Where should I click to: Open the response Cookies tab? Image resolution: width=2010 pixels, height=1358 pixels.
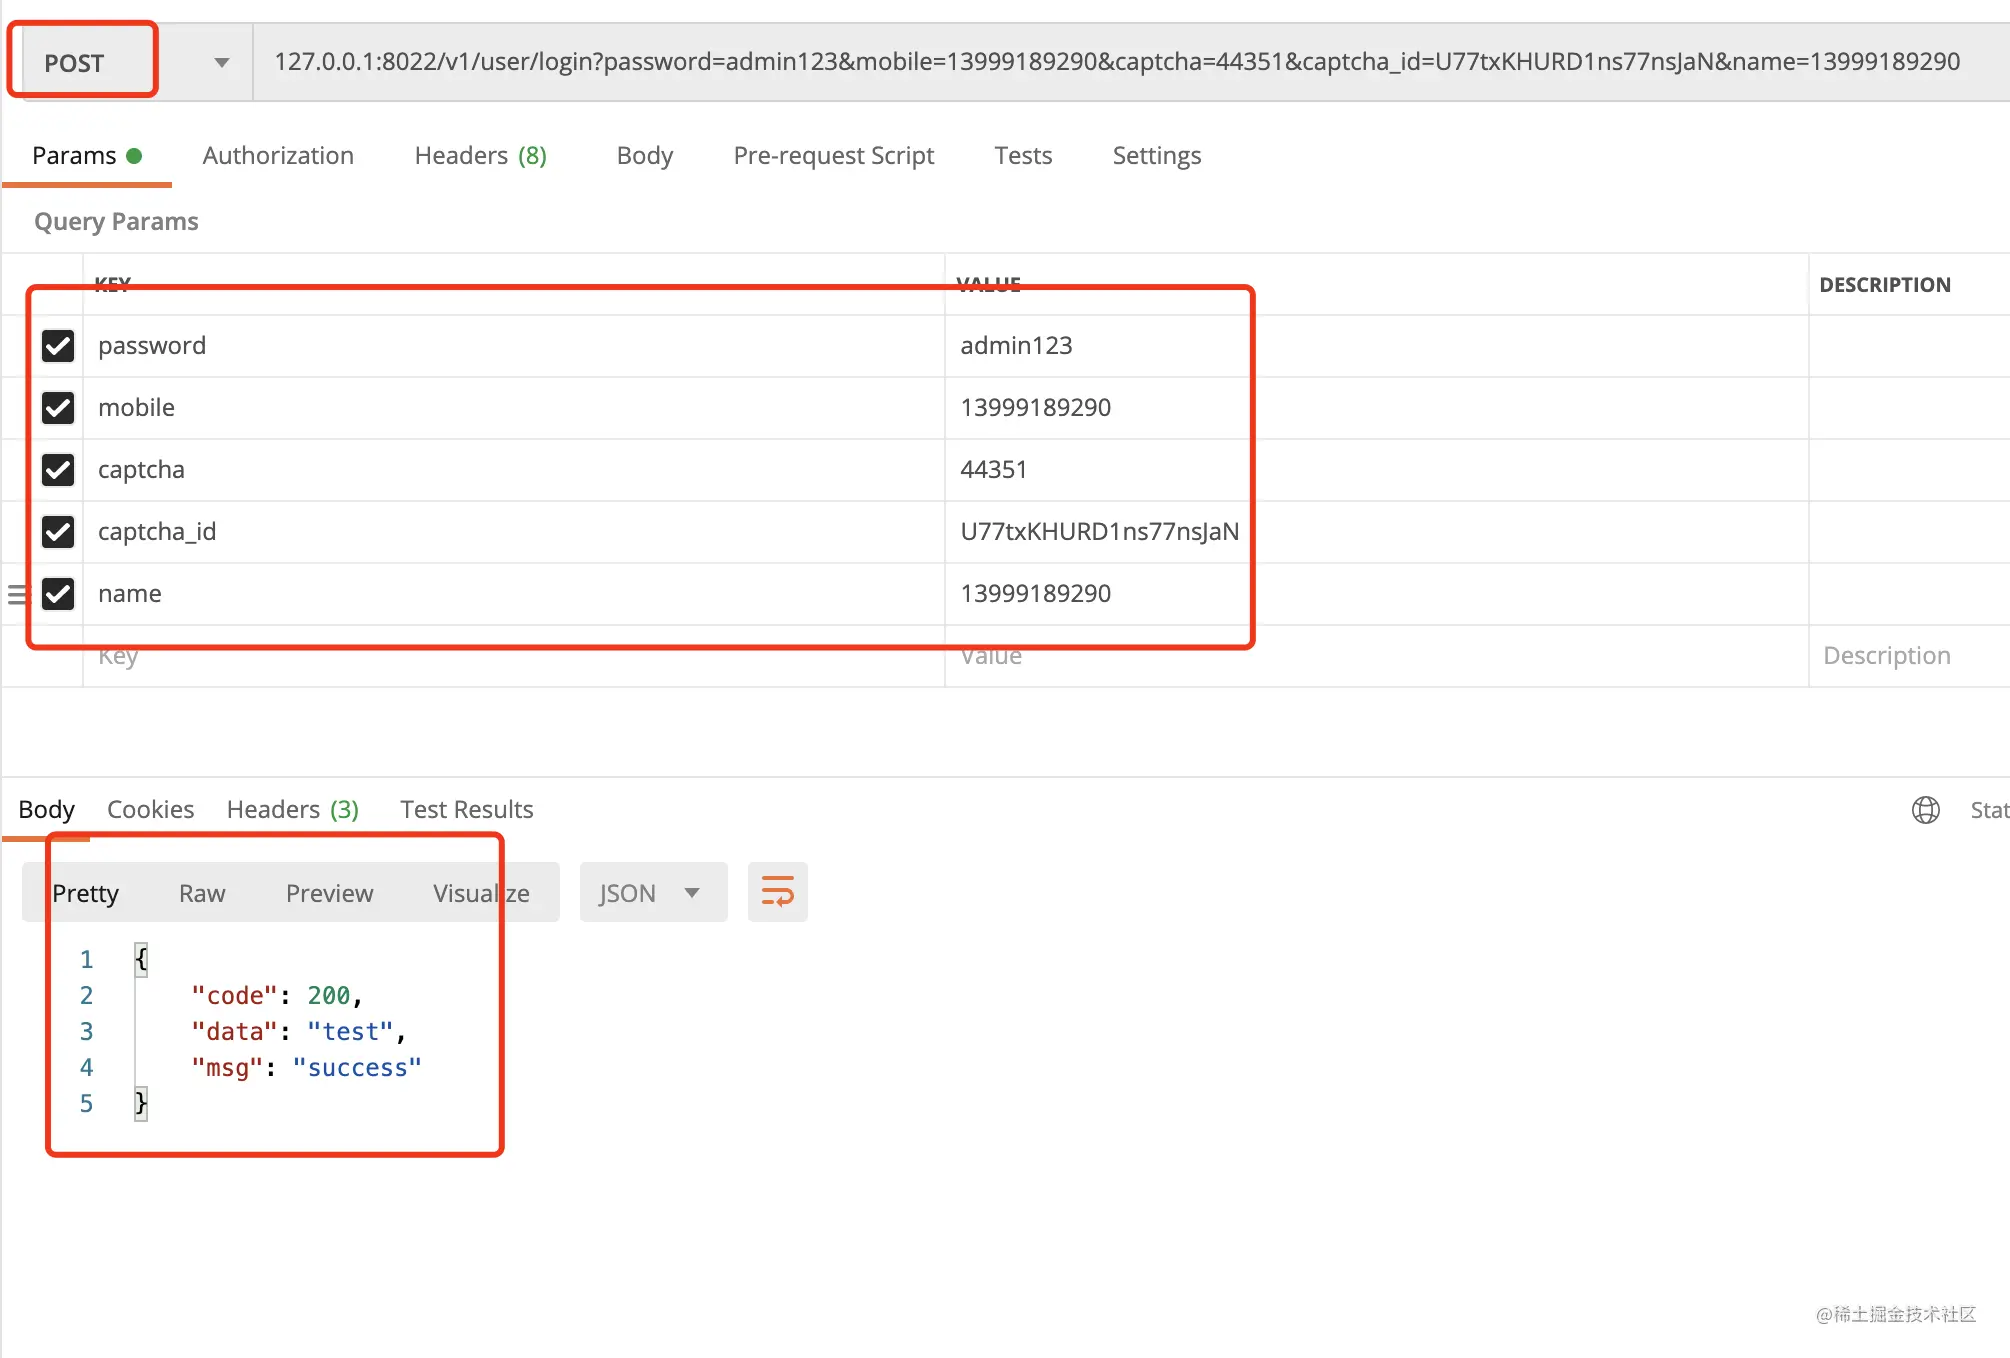150,809
